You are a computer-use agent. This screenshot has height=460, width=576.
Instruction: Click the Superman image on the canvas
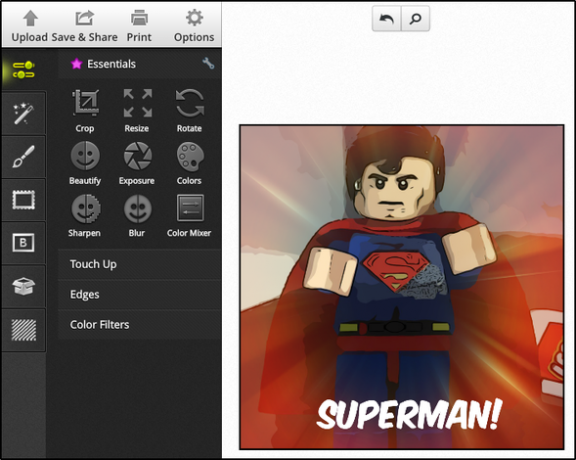point(402,287)
